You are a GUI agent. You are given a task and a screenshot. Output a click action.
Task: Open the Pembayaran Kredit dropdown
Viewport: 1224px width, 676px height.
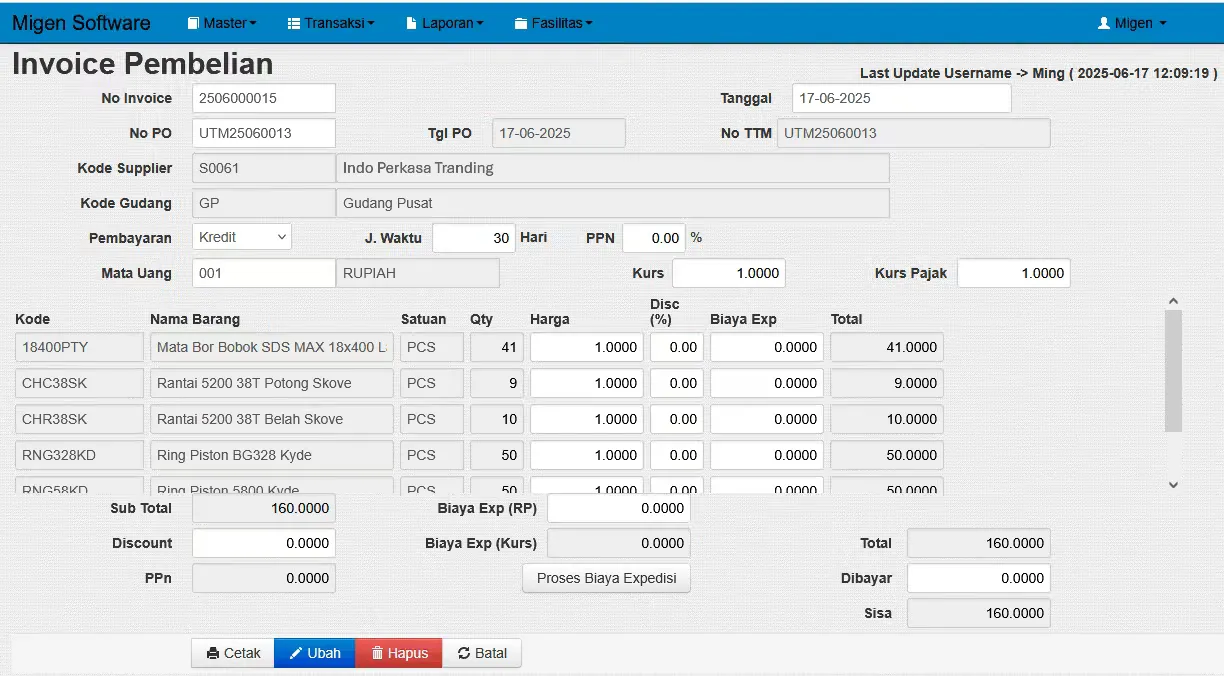click(x=242, y=237)
